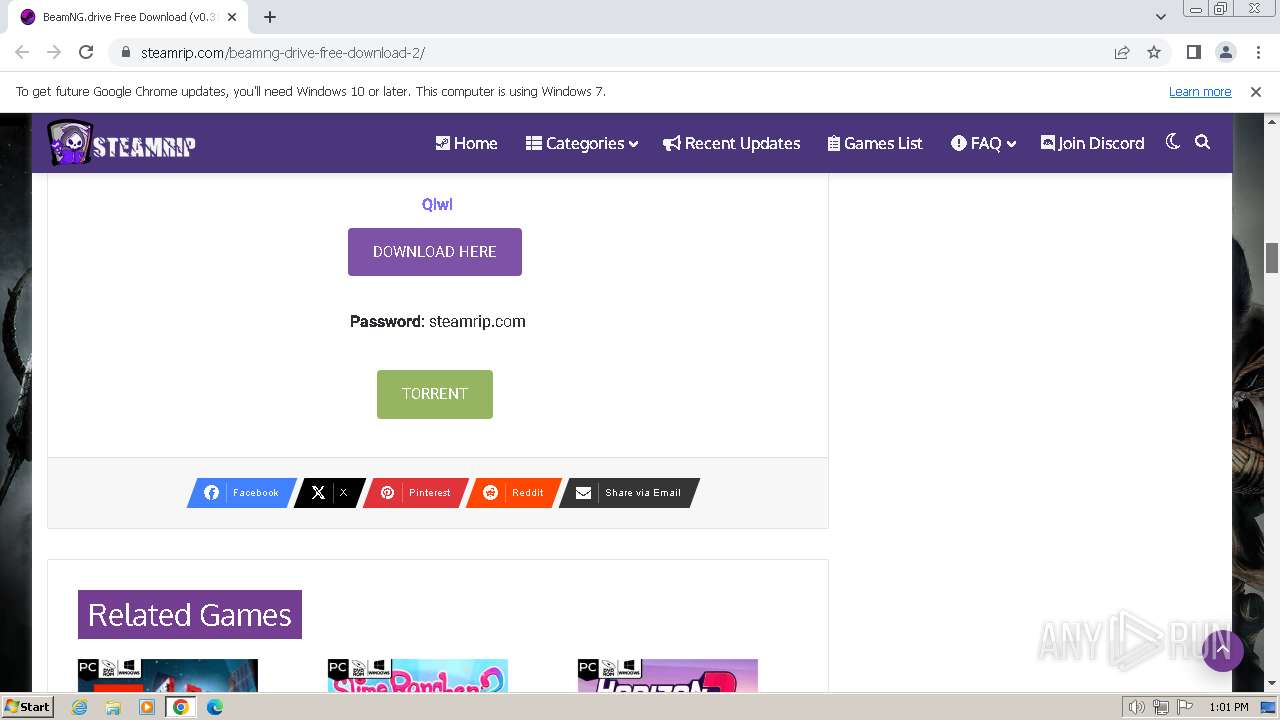Click the taskbar clock 1:01 PM

[1229, 707]
